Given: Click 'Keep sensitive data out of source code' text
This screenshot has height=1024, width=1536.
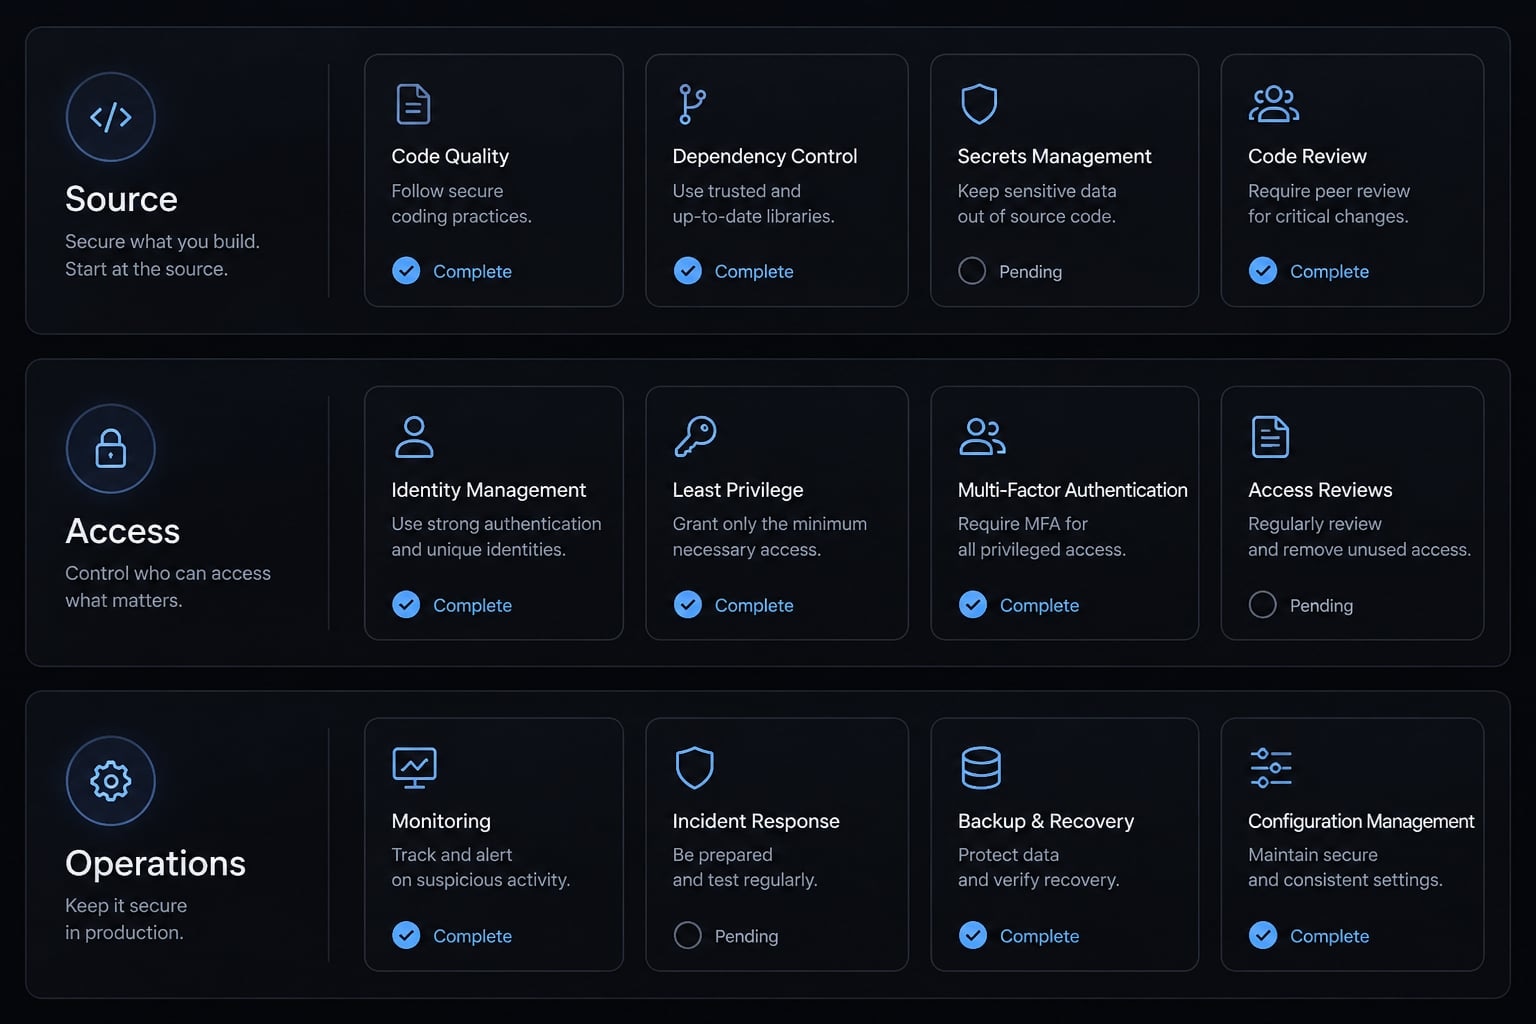Looking at the screenshot, I should [1037, 203].
